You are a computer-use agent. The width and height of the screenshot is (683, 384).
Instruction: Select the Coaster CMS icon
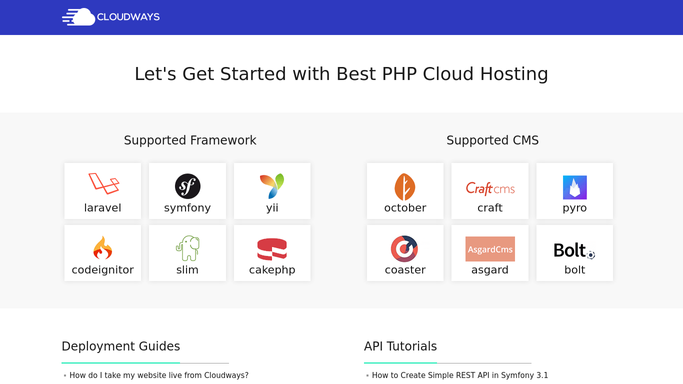pyautogui.click(x=404, y=249)
